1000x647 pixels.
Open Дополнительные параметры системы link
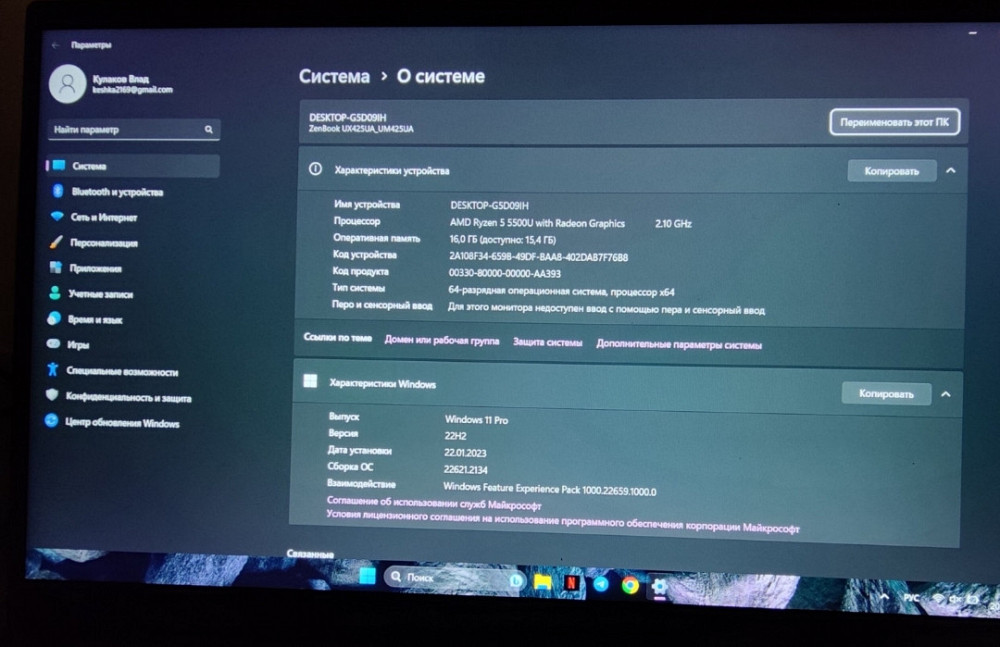point(678,345)
